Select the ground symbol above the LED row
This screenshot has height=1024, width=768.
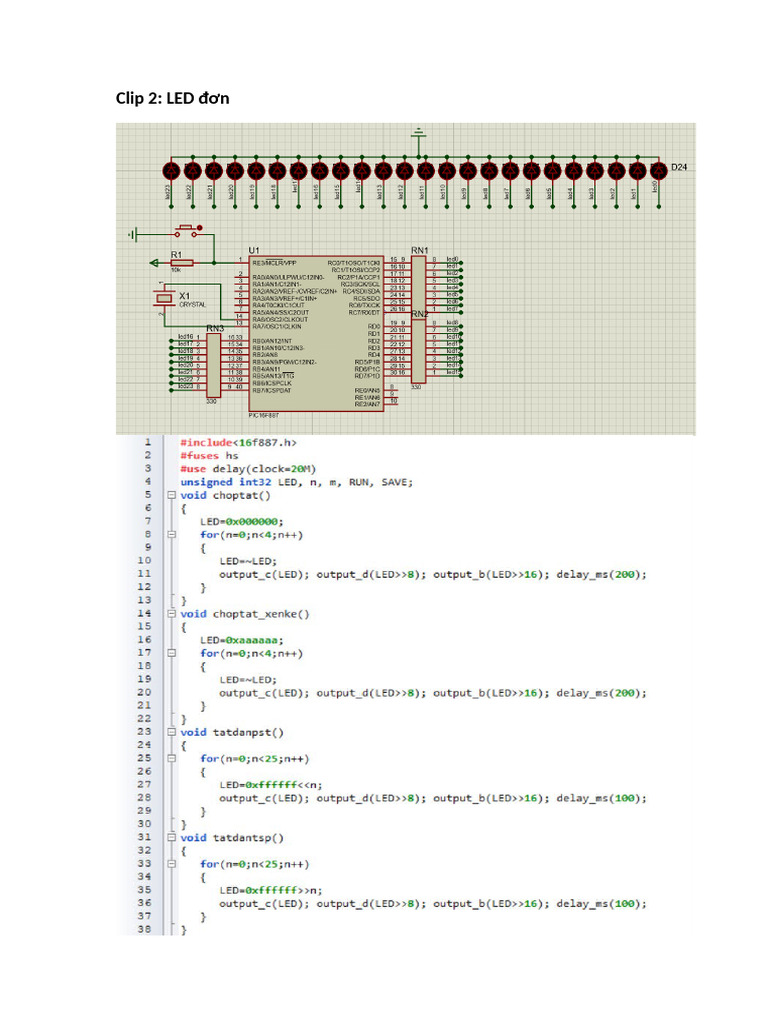coord(420,133)
